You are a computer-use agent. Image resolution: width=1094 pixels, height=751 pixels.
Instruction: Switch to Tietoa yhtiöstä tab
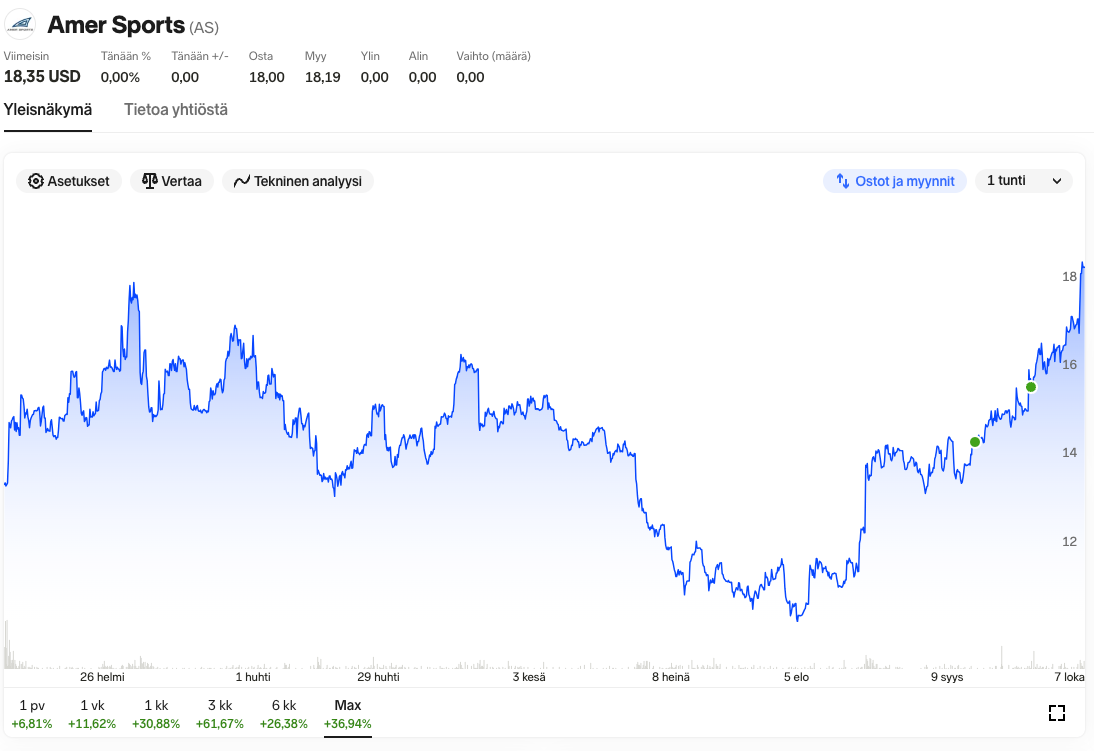pos(176,110)
